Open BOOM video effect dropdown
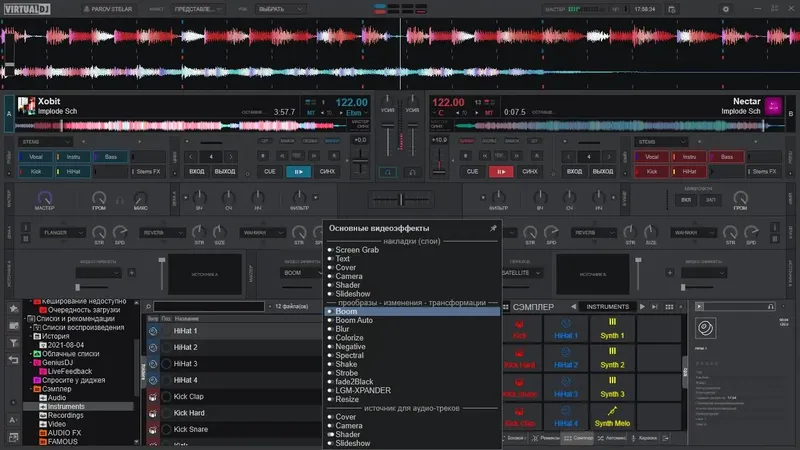The image size is (800, 450). coord(301,273)
